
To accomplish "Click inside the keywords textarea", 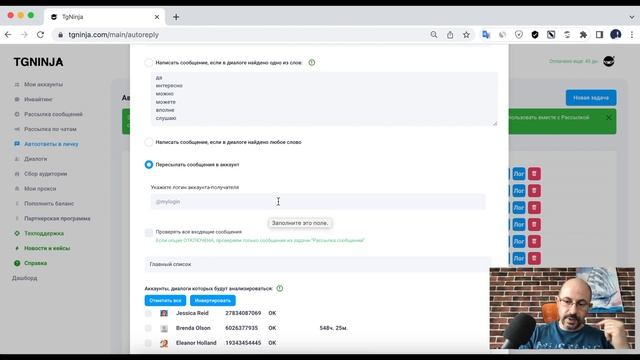I will click(x=324, y=99).
